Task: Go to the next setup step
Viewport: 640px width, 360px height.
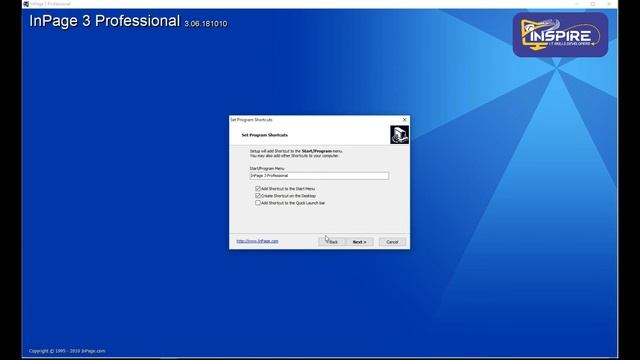Action: [359, 242]
